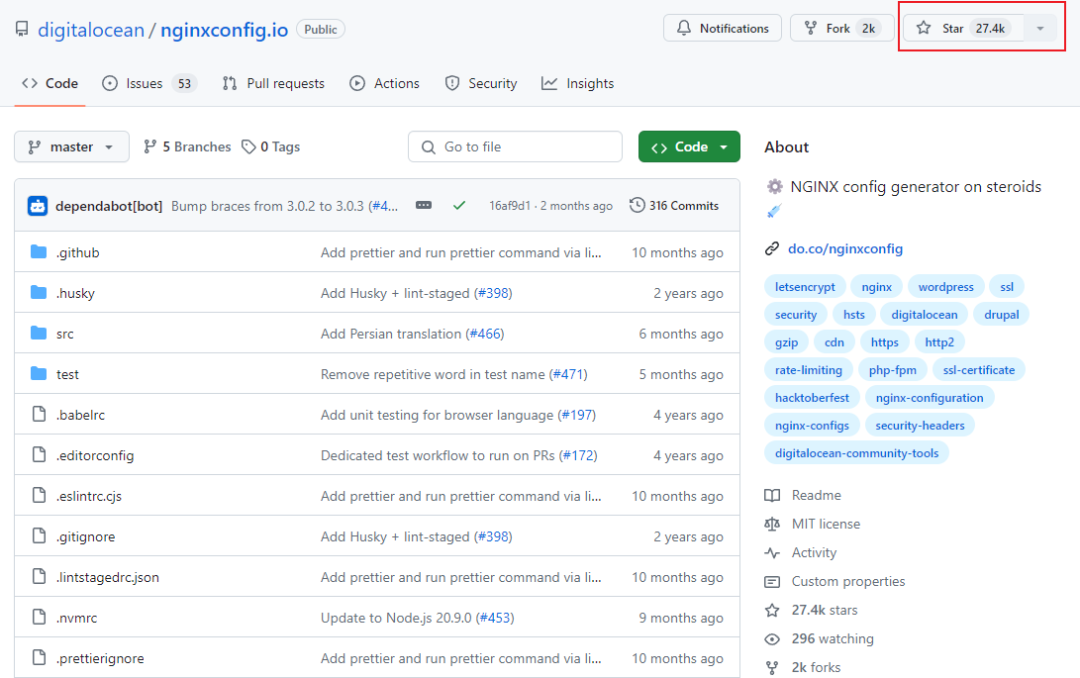1080x678 pixels.
Task: Open the Pull requests tab
Action: [x=273, y=83]
